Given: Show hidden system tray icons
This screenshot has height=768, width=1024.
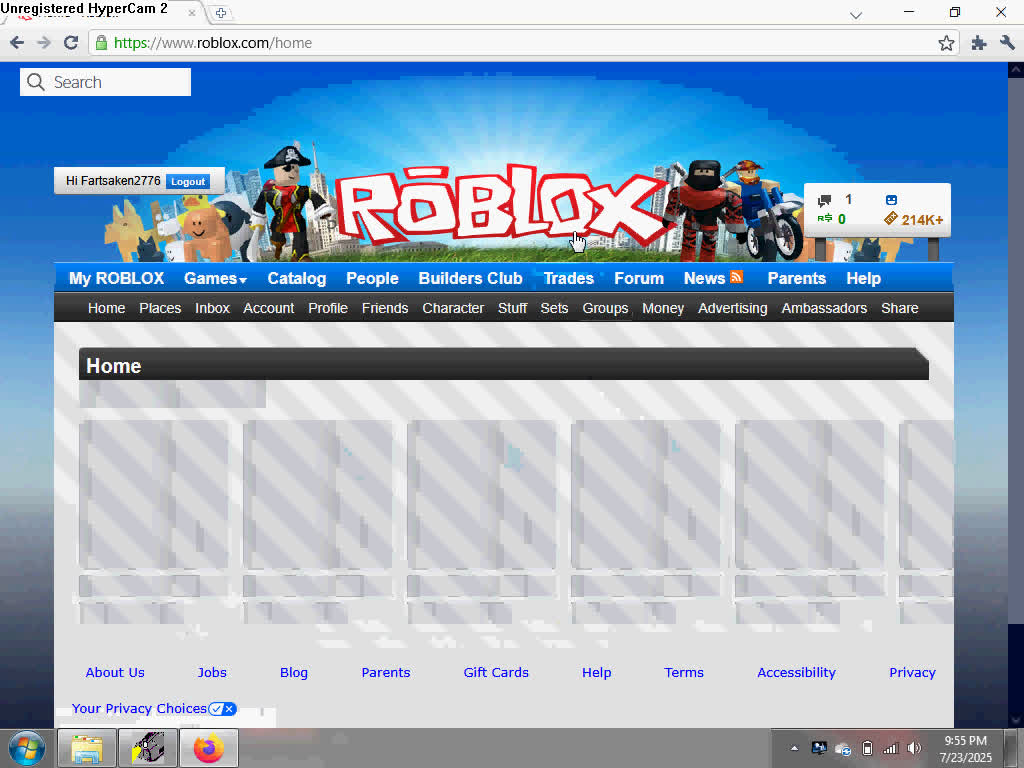Looking at the screenshot, I should coord(795,748).
